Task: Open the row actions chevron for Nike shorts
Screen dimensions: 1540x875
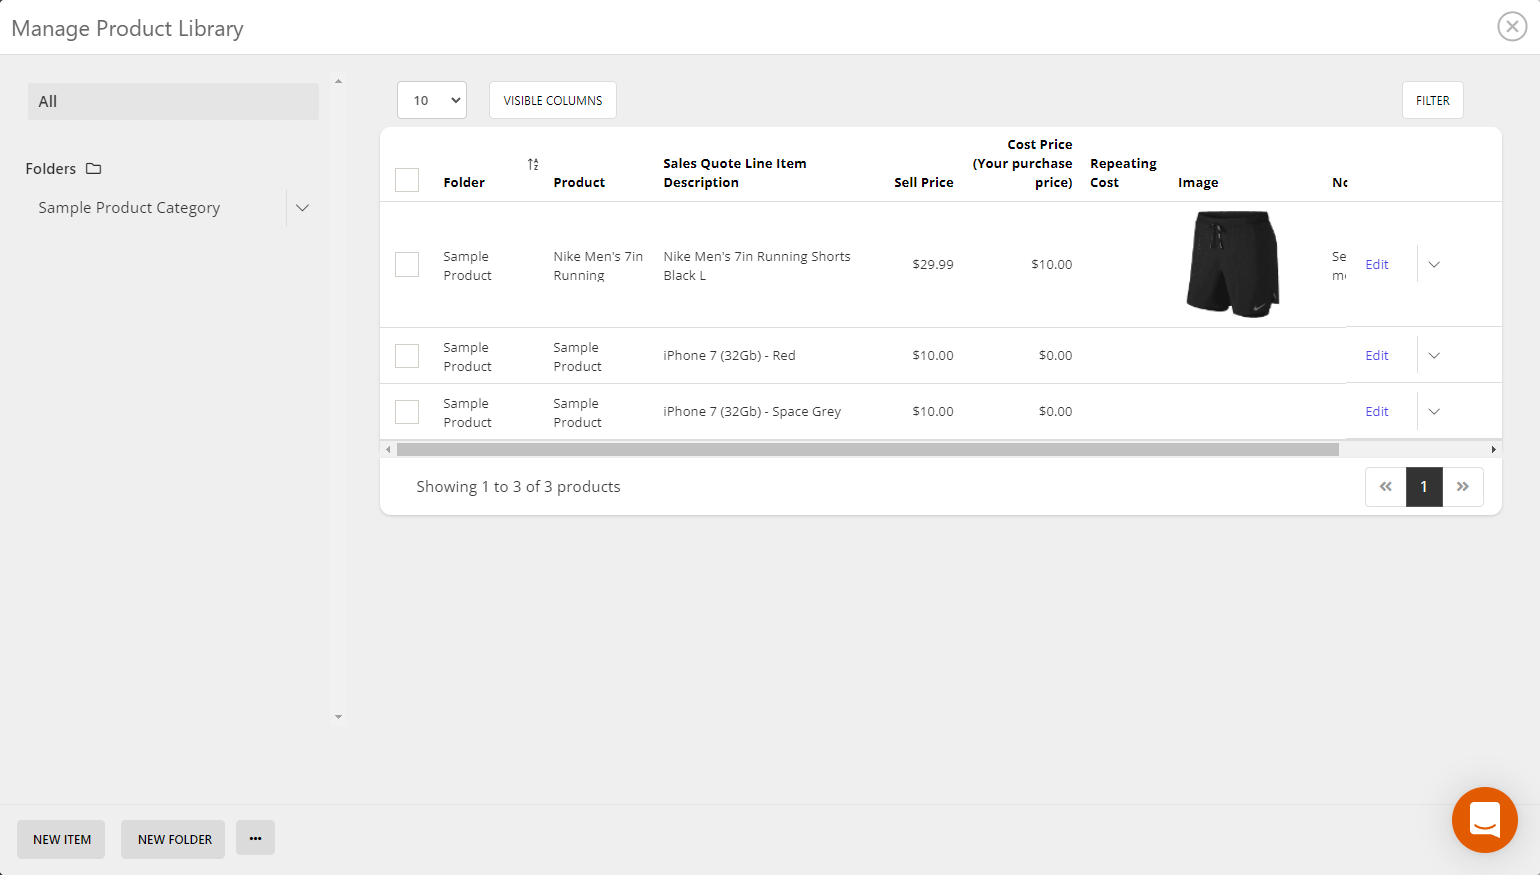Action: click(x=1434, y=264)
